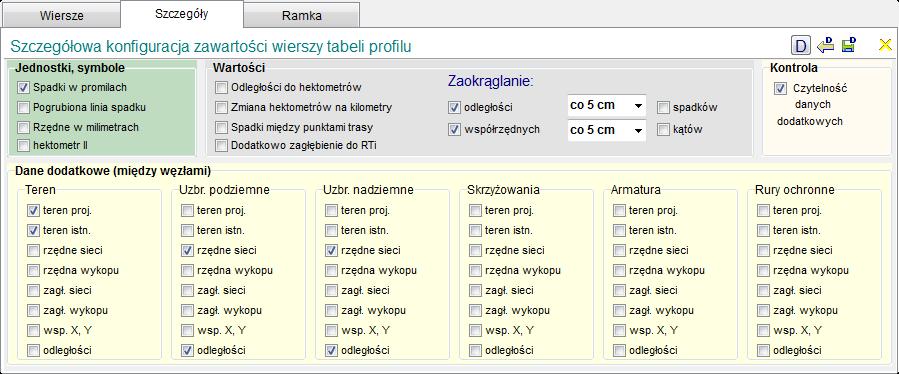Enable Pogrubiona linia spadku

(x=23, y=107)
